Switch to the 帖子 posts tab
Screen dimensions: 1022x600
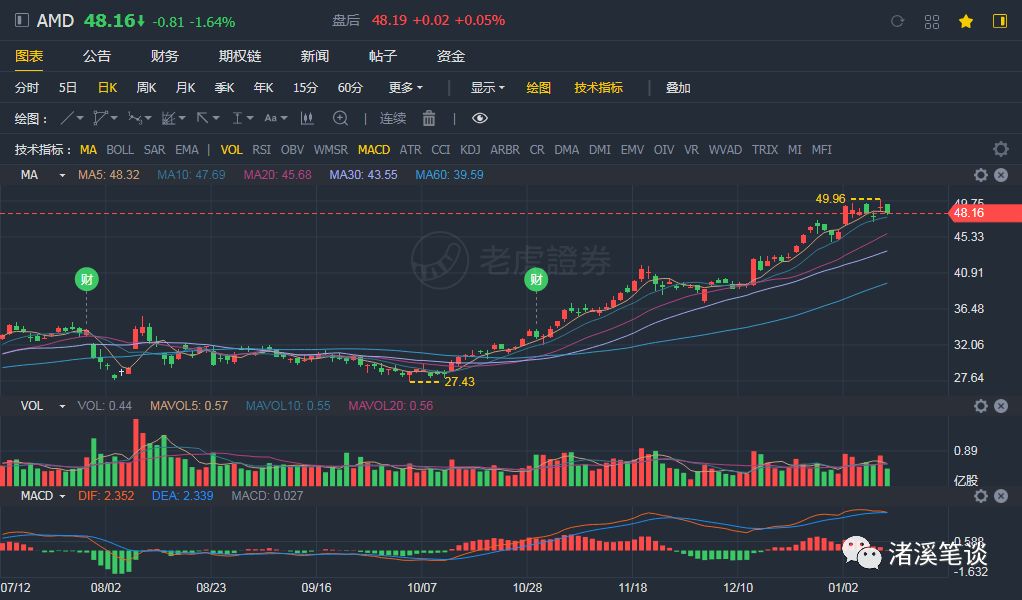(x=383, y=56)
